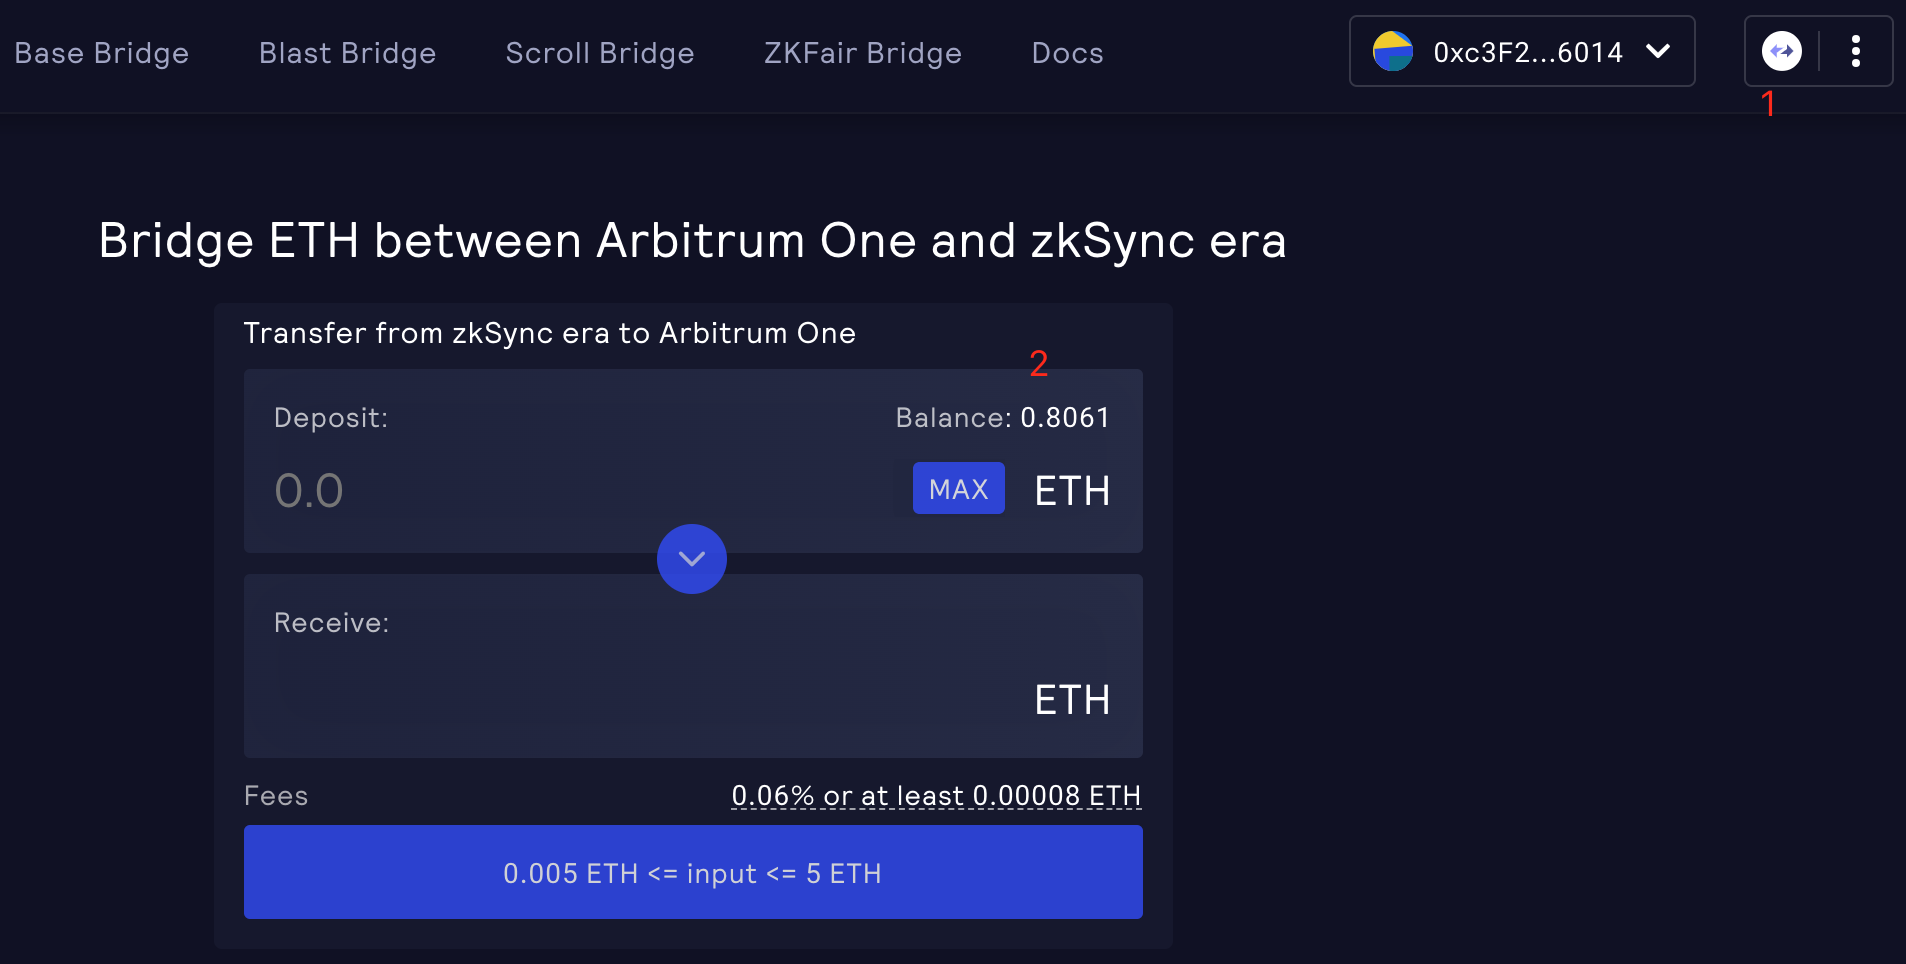1906x964 pixels.
Task: Click the Receive amount field
Action: click(640, 699)
